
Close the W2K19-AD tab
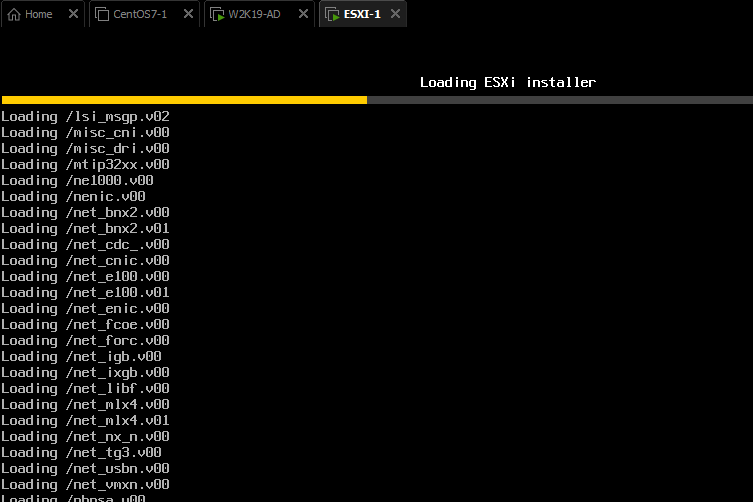(304, 14)
